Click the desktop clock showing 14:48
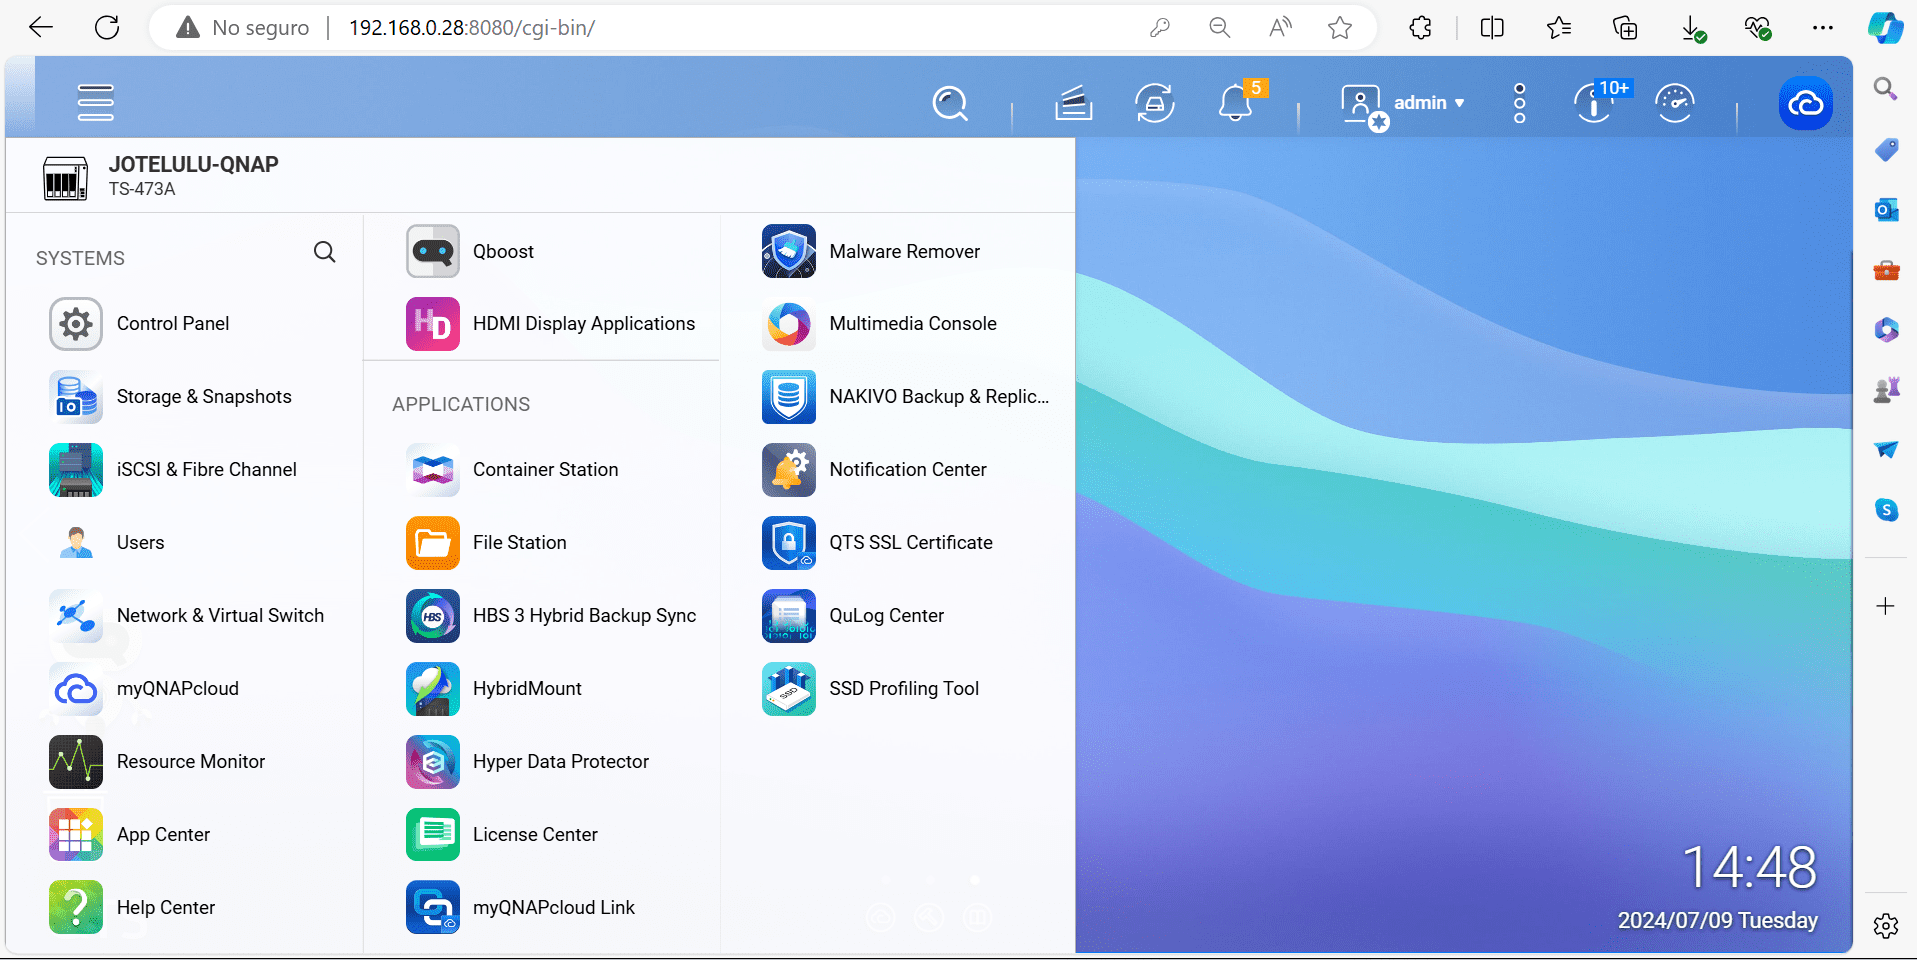The image size is (1917, 960). point(1750,867)
